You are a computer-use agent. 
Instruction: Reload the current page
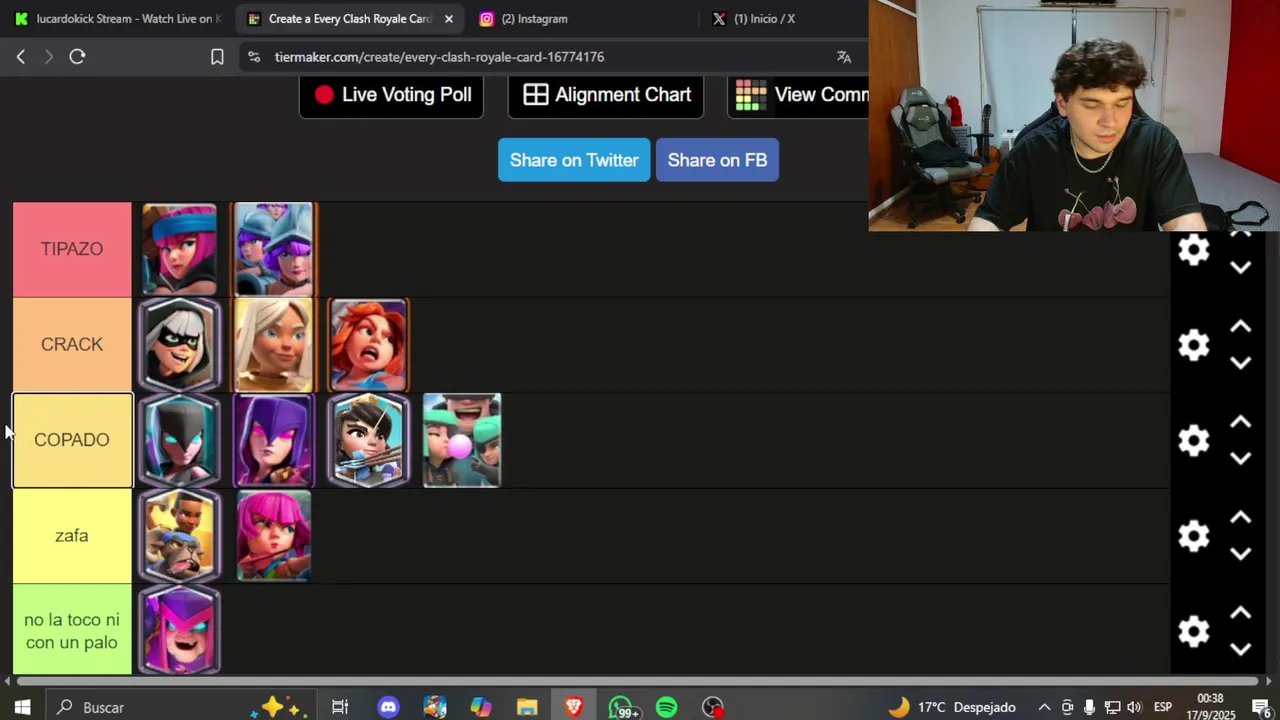pyautogui.click(x=77, y=57)
